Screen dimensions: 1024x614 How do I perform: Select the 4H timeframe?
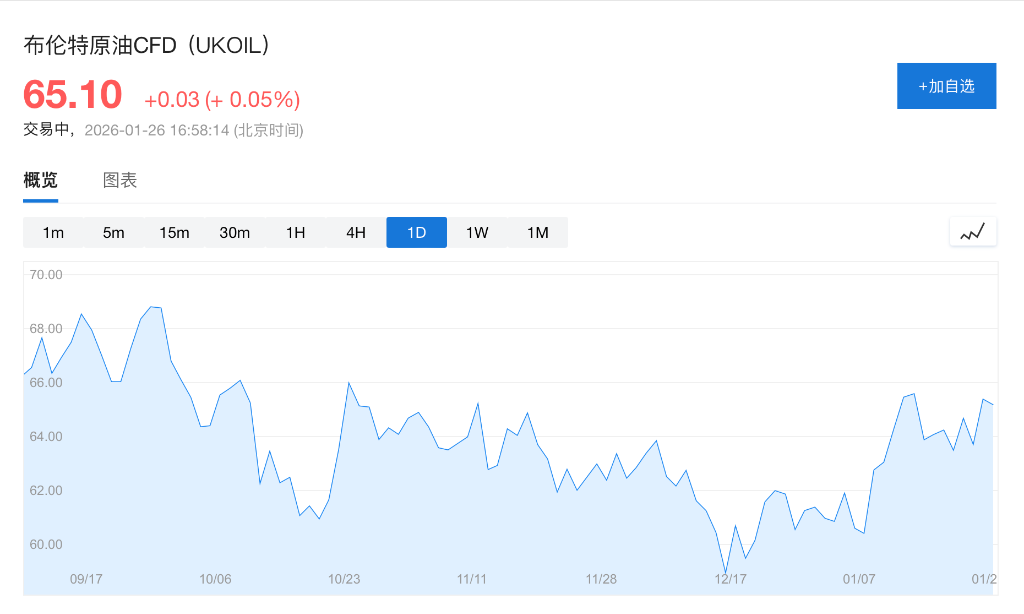click(356, 232)
